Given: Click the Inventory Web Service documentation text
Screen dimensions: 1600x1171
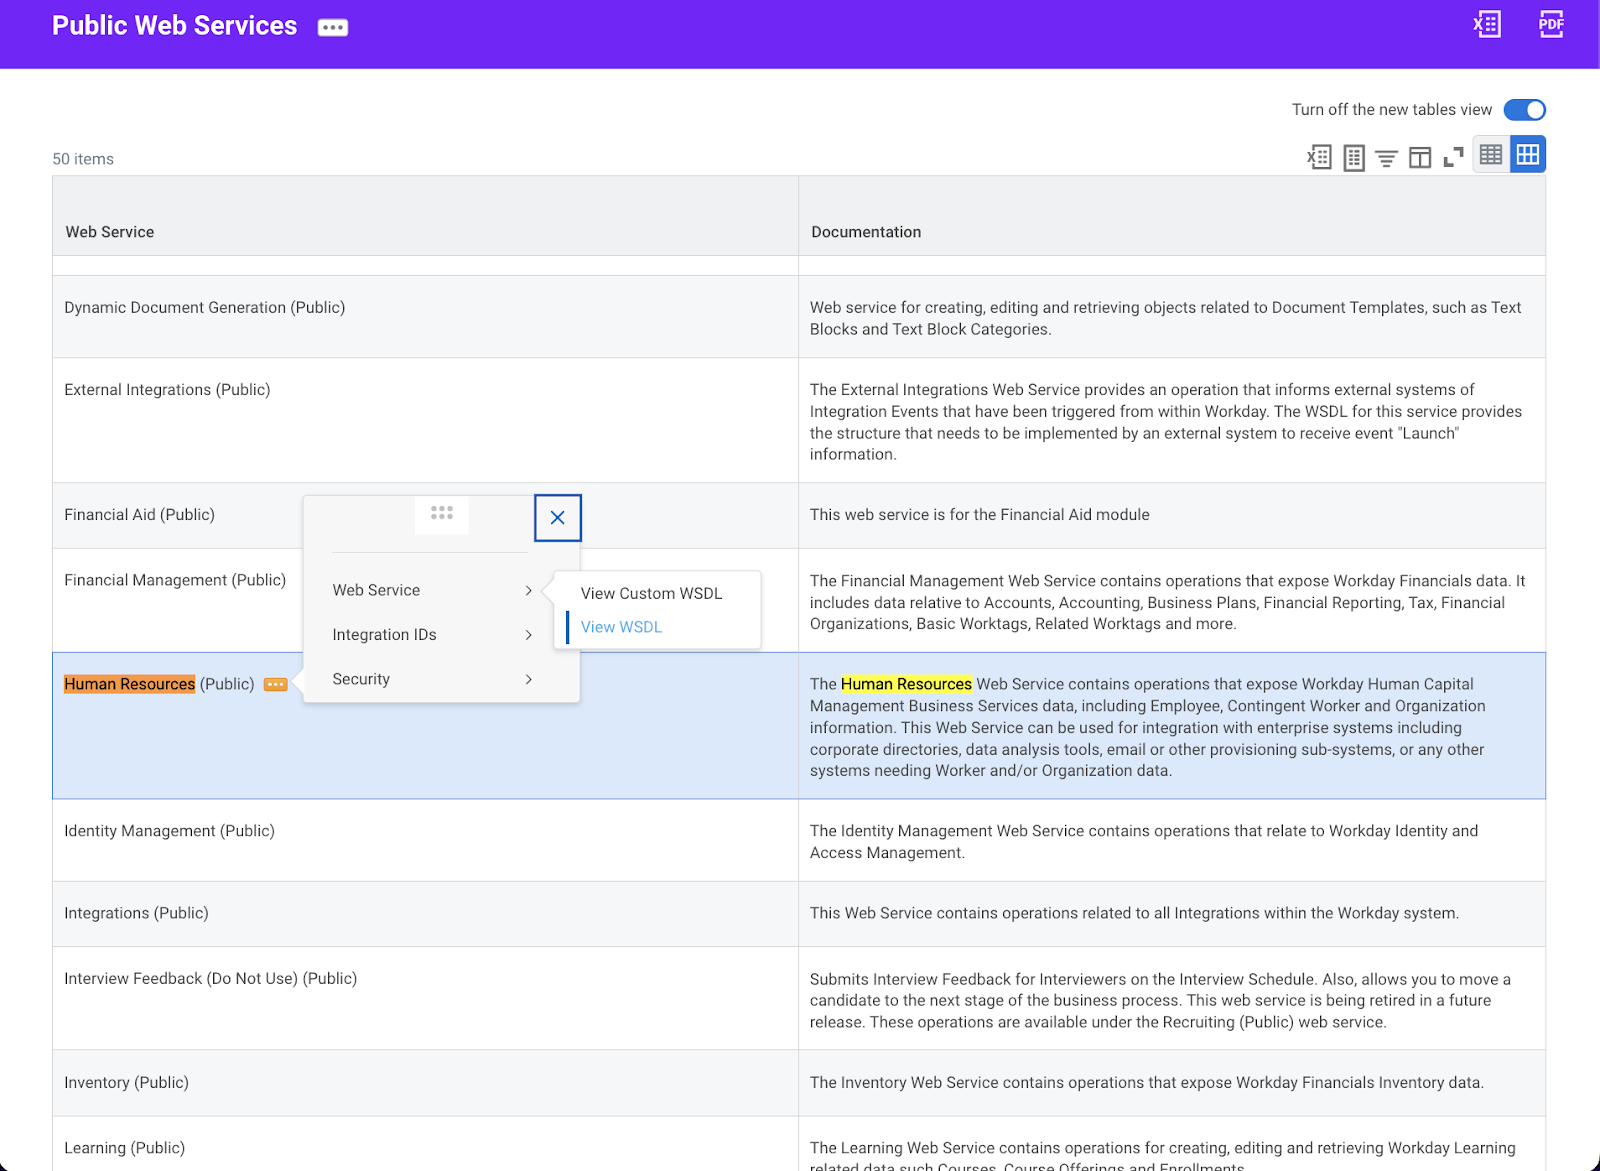Looking at the screenshot, I should [x=1146, y=1082].
